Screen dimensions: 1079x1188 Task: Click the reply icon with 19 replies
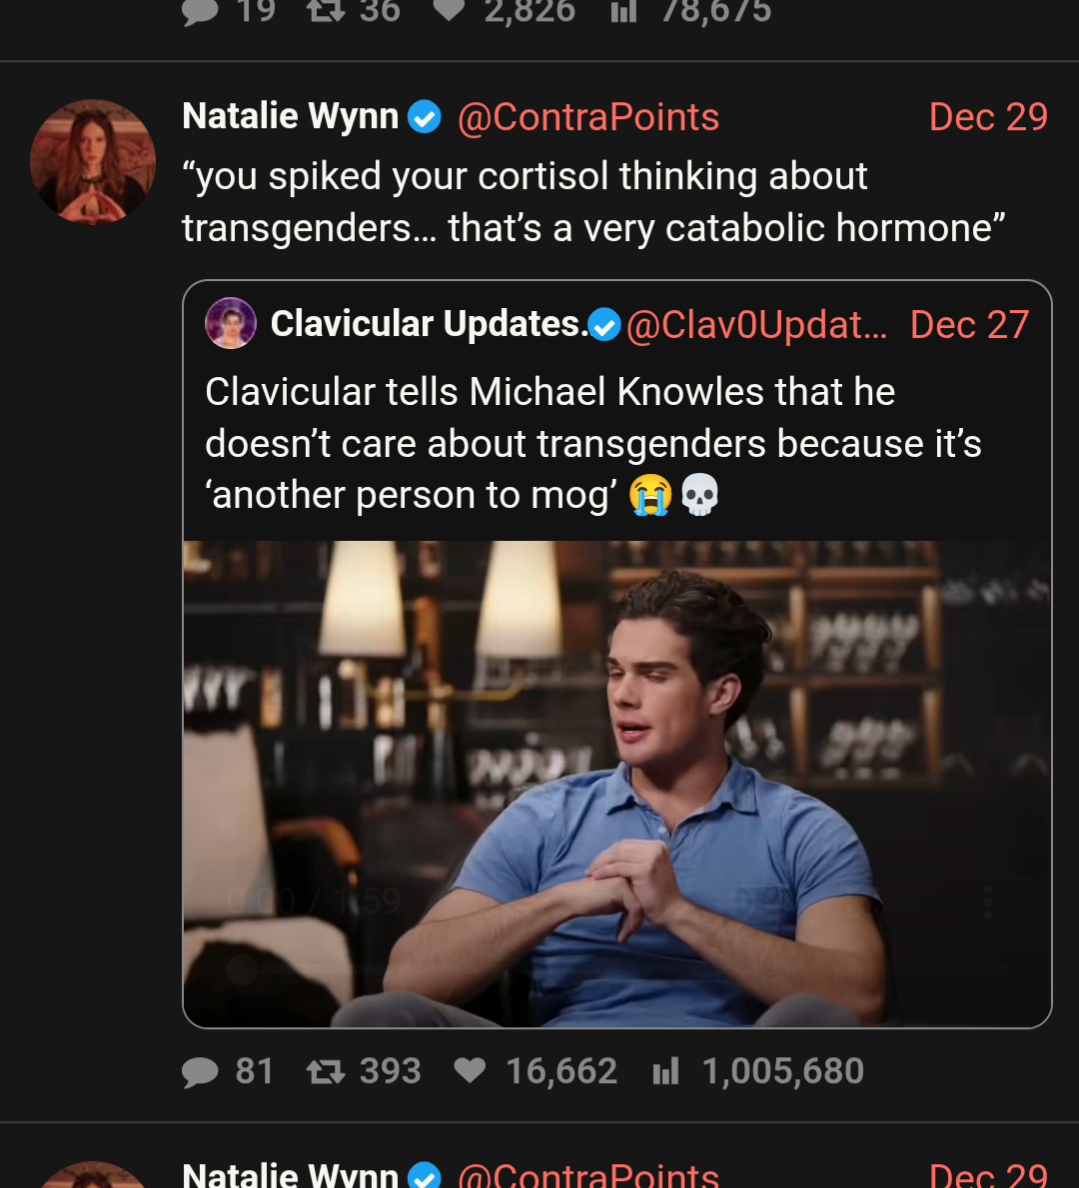pyautogui.click(x=200, y=11)
